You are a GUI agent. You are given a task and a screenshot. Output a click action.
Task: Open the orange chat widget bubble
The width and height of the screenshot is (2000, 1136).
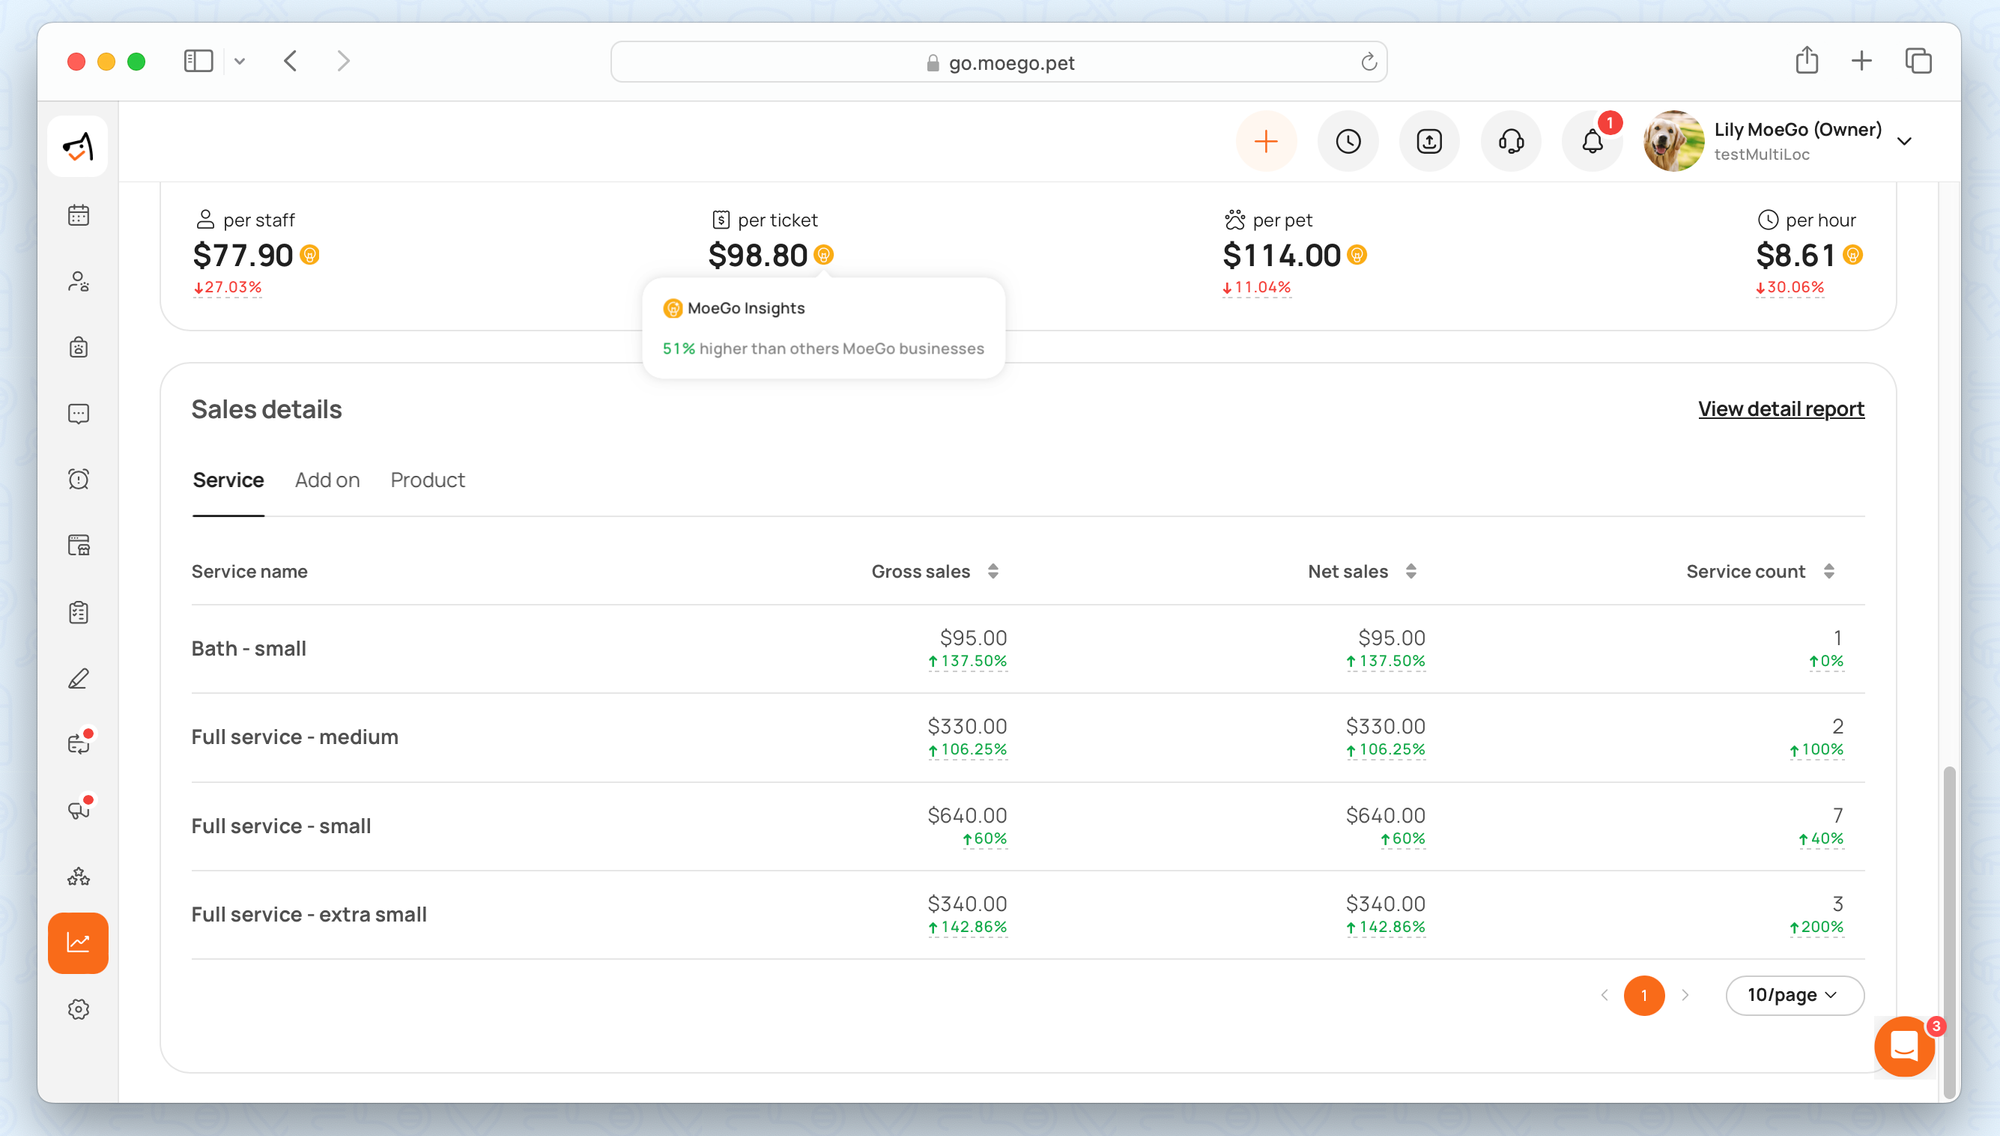1904,1046
